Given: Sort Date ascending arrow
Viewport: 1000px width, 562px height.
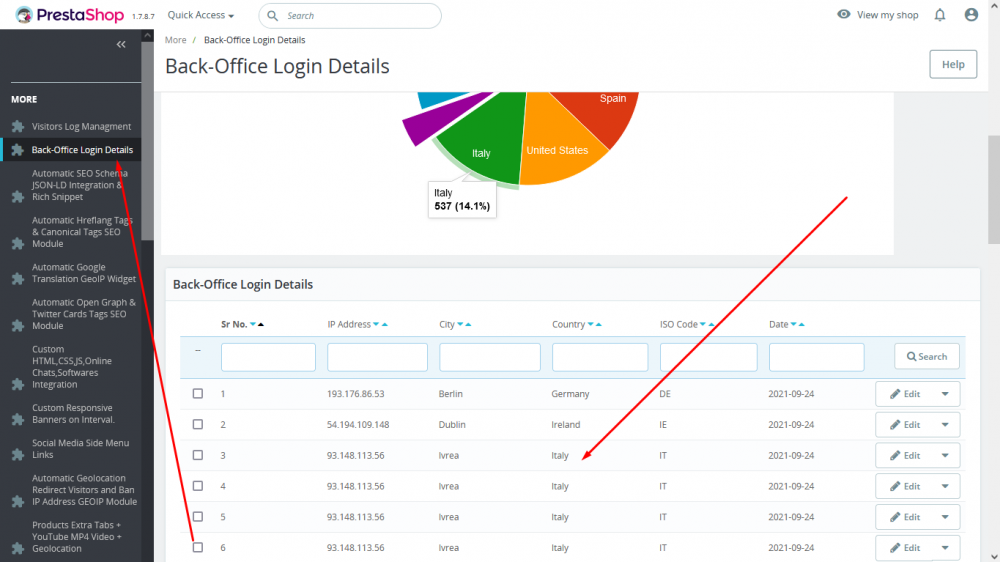Looking at the screenshot, I should coord(802,325).
